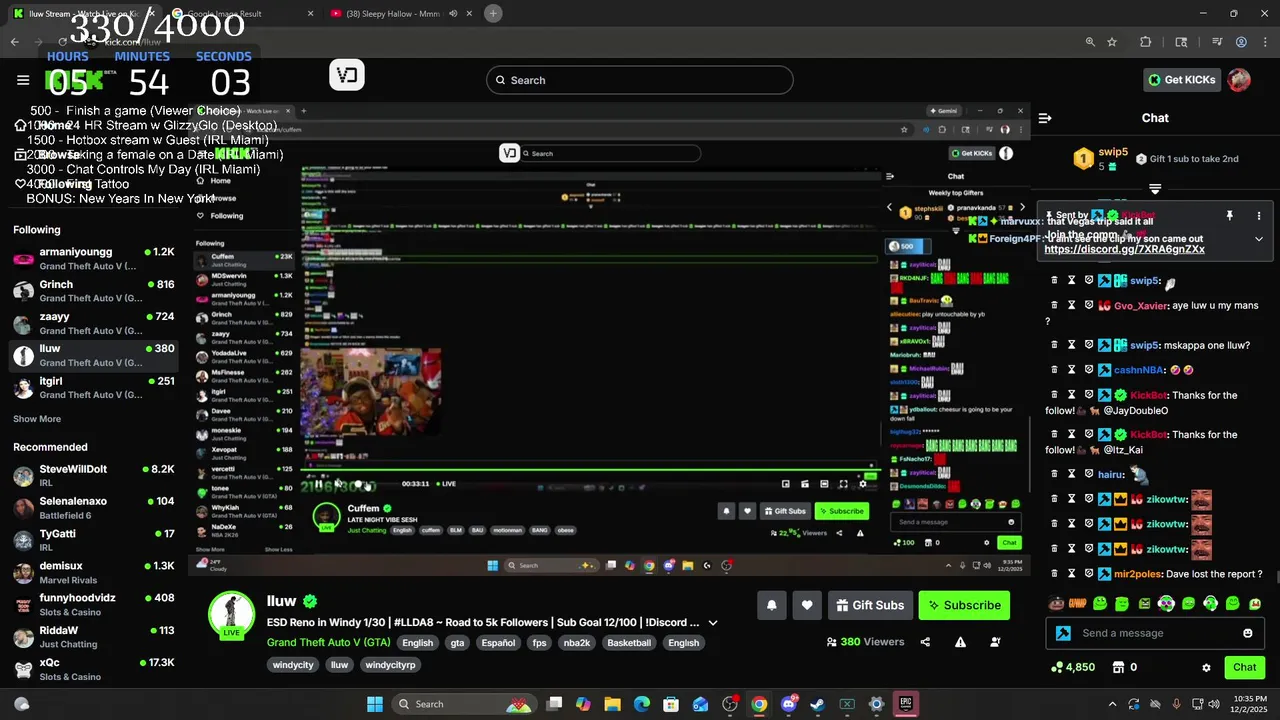Open Selenalenaxo recommended channel
This screenshot has width=1280, height=720.
tap(94, 507)
